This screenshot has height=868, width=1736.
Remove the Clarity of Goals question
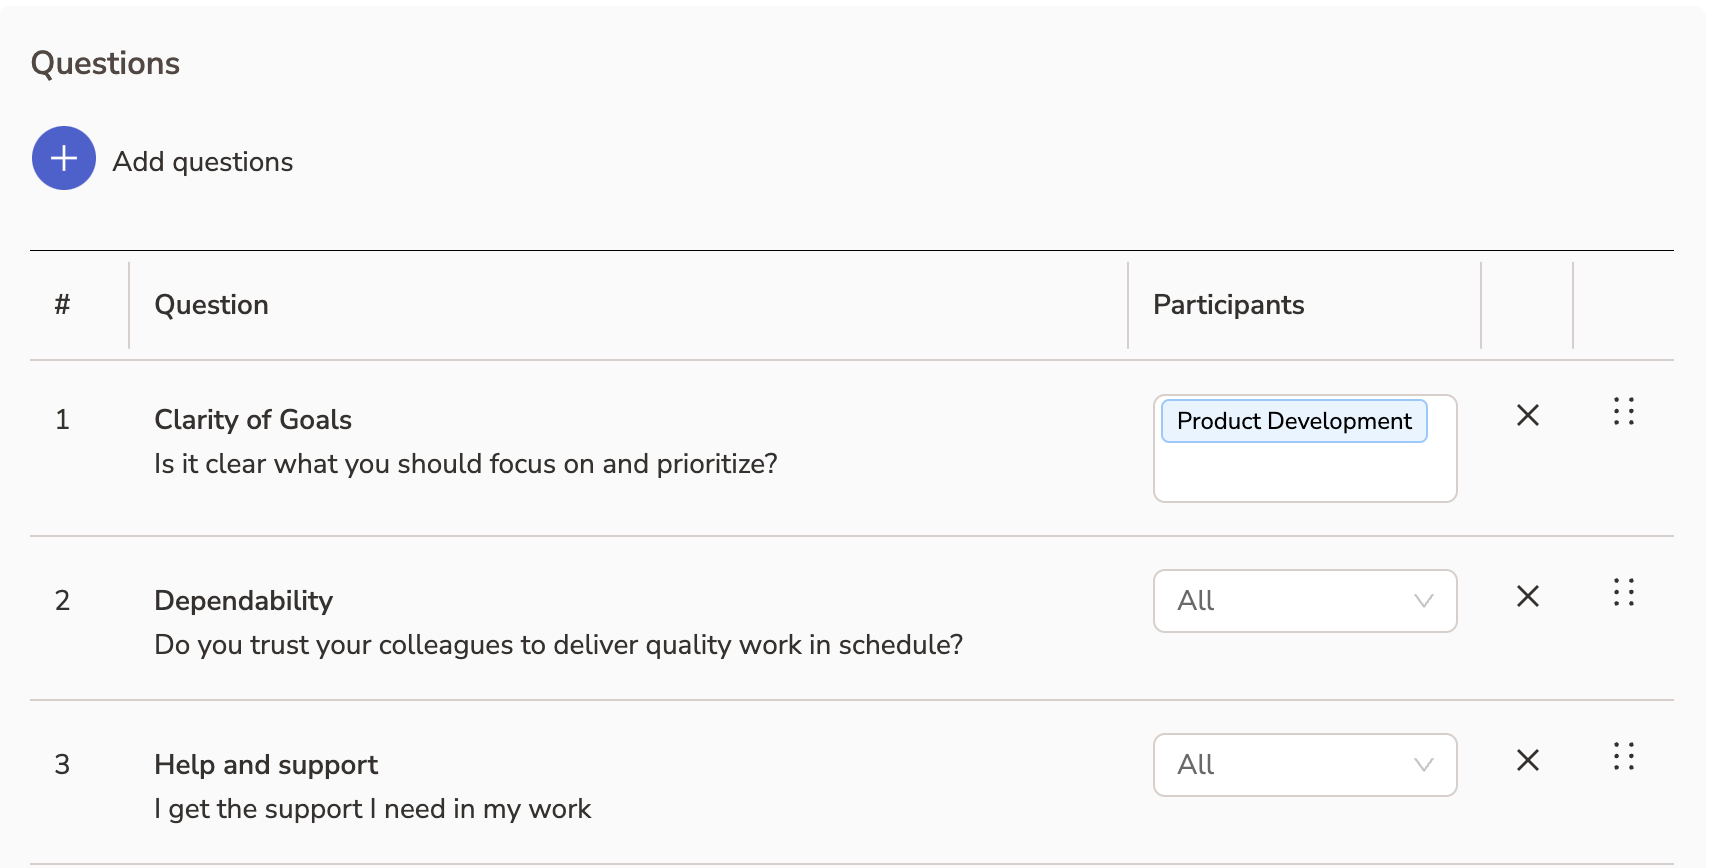pos(1527,415)
